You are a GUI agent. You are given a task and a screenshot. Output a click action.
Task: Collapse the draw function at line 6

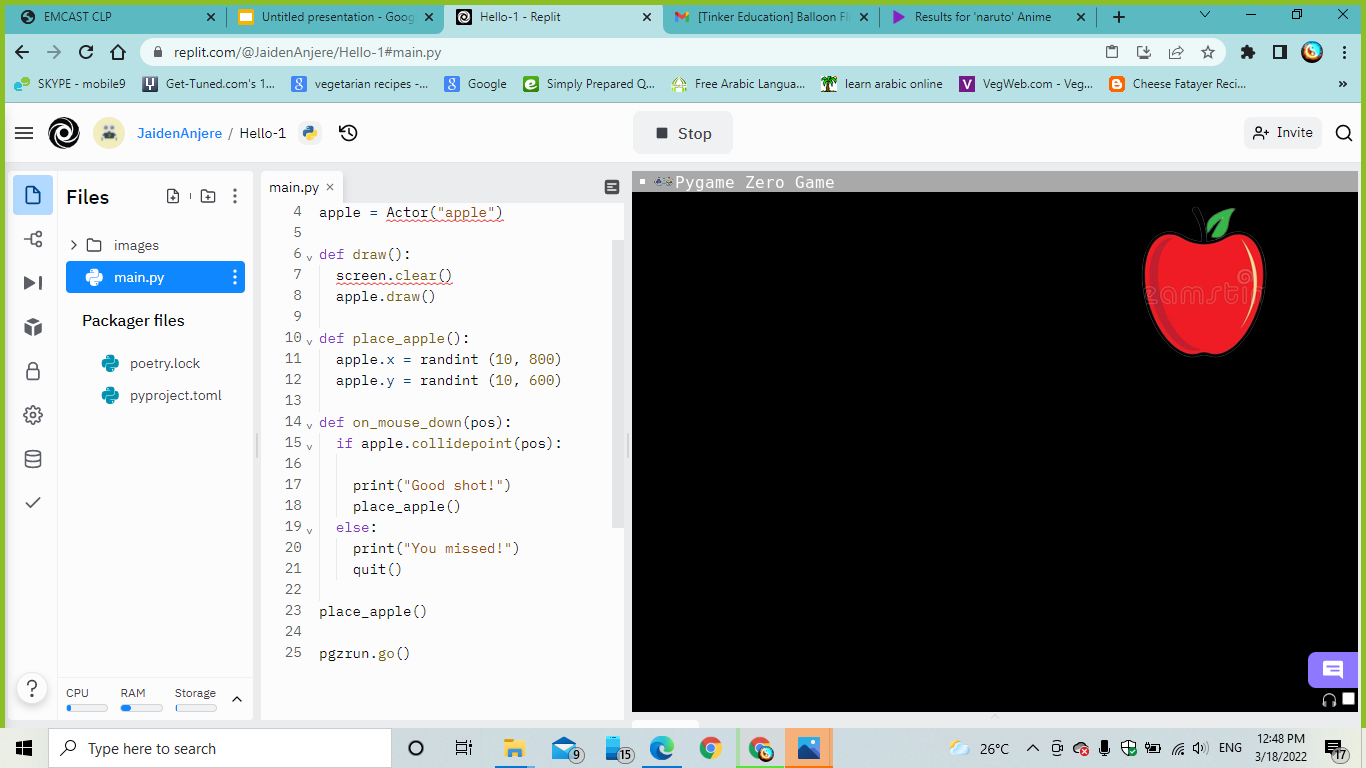pos(309,256)
